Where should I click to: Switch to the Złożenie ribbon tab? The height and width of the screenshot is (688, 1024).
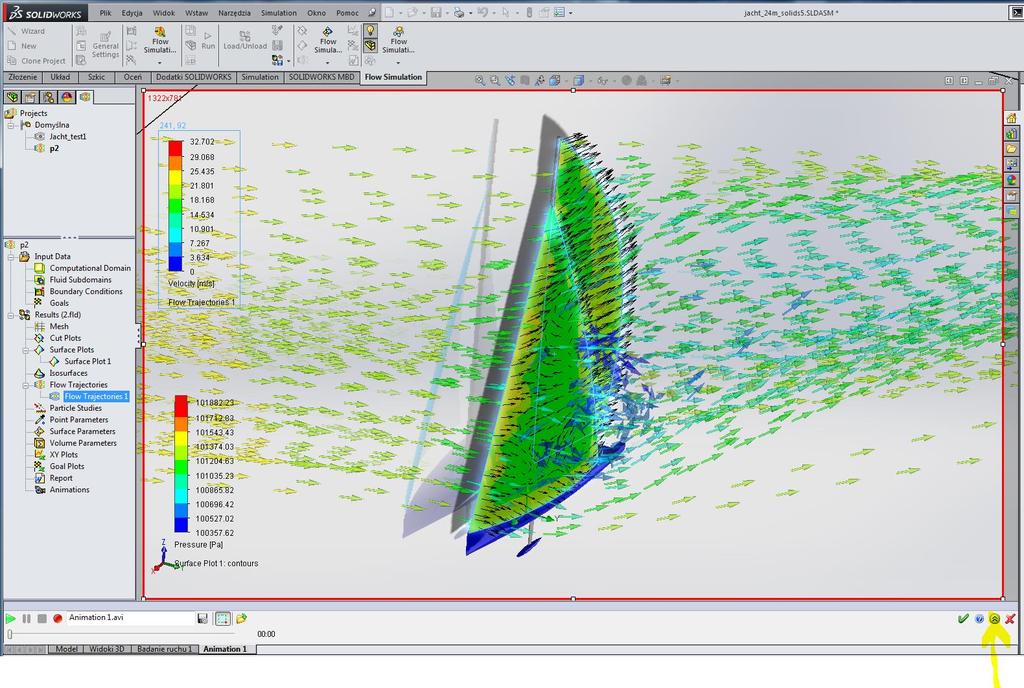point(23,77)
